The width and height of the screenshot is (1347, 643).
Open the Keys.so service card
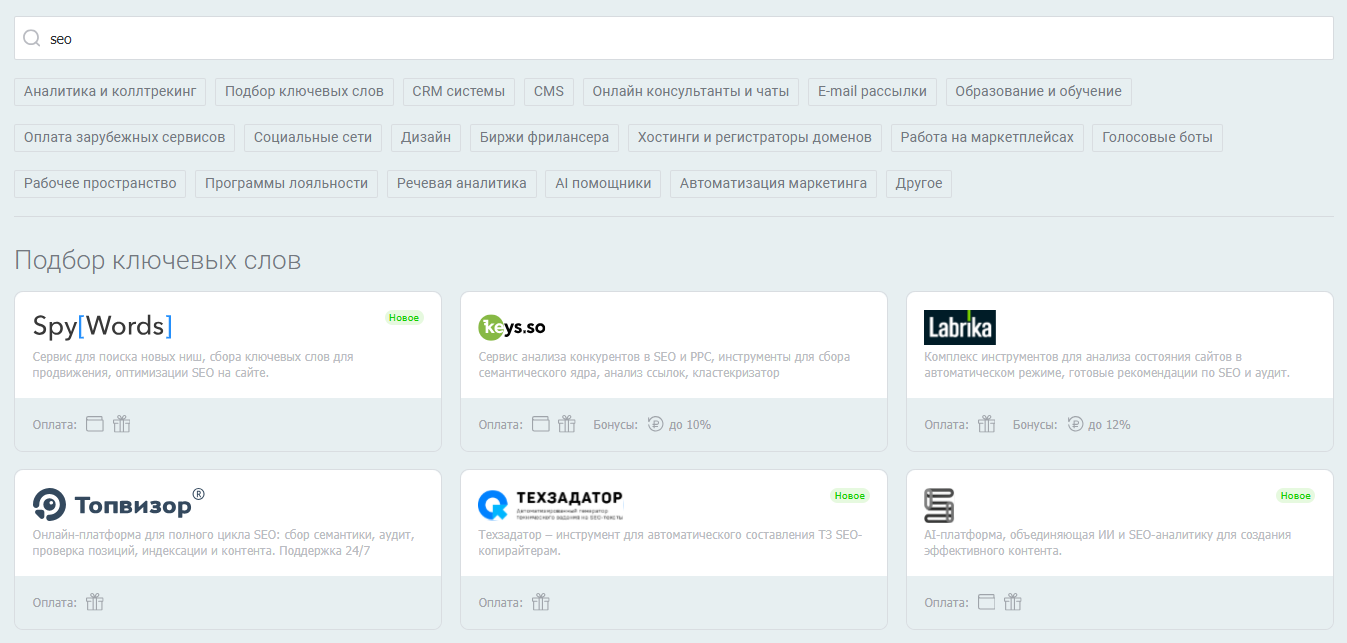[673, 370]
